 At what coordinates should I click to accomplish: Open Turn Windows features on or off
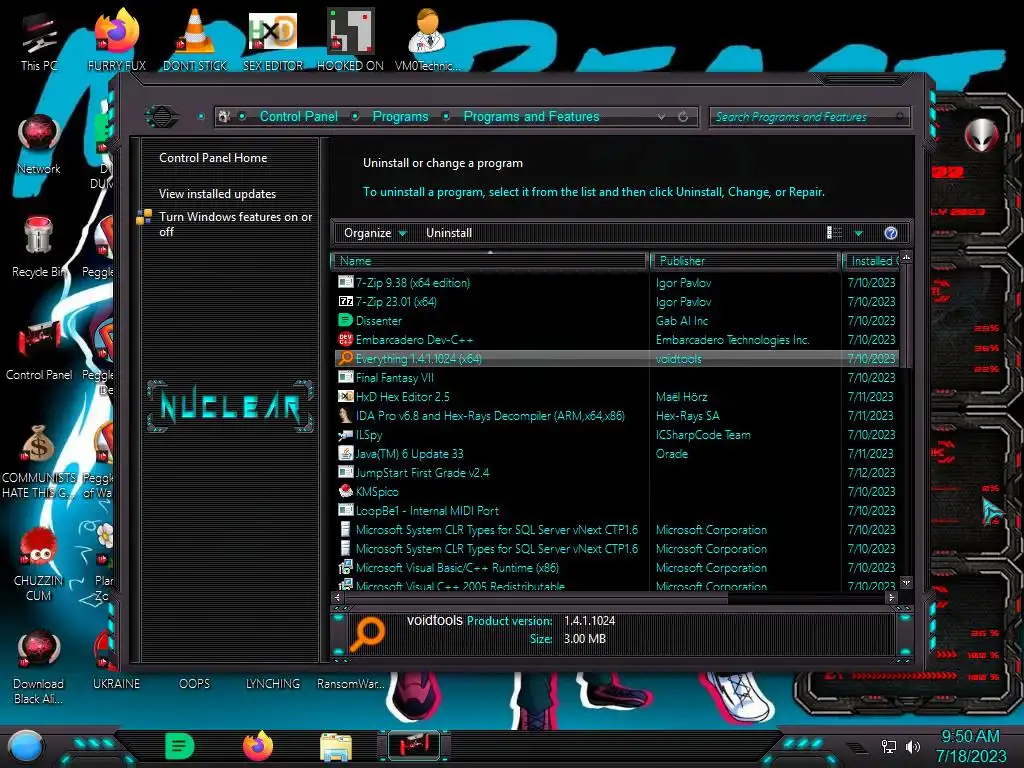(235, 224)
